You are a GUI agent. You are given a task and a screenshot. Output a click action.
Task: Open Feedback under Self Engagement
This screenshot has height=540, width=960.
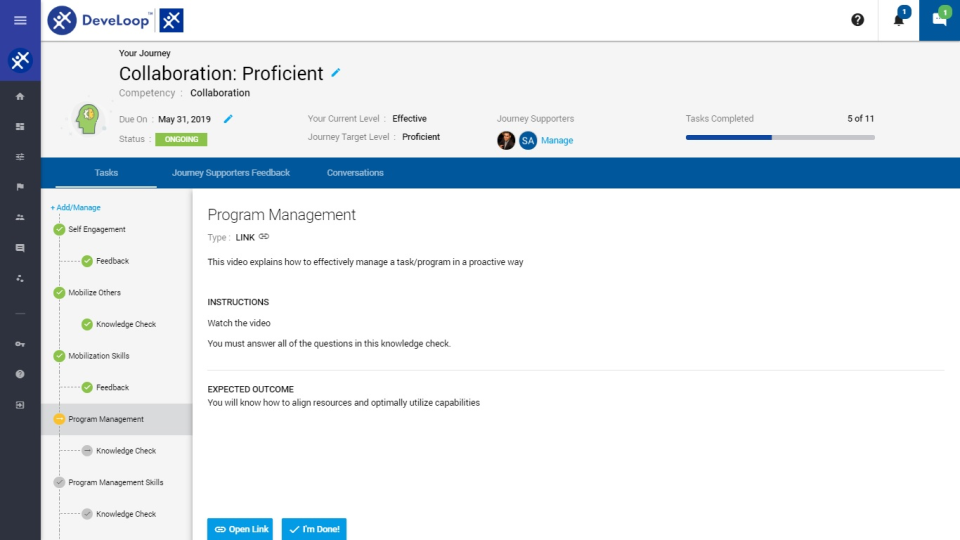112,261
